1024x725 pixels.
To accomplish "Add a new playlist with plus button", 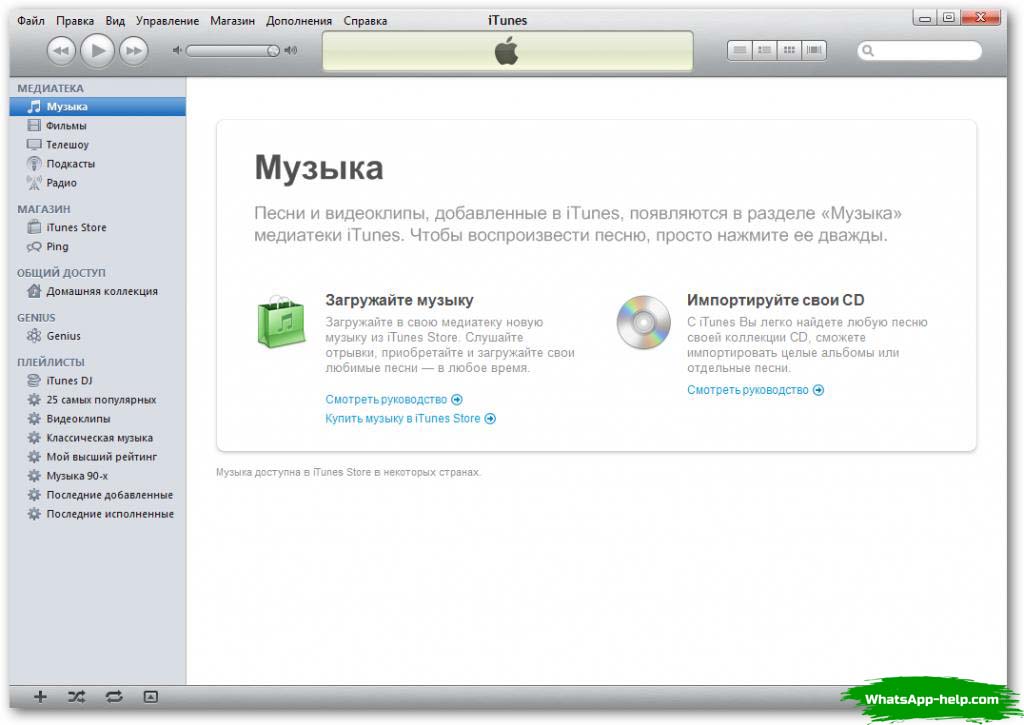I will pyautogui.click(x=40, y=697).
